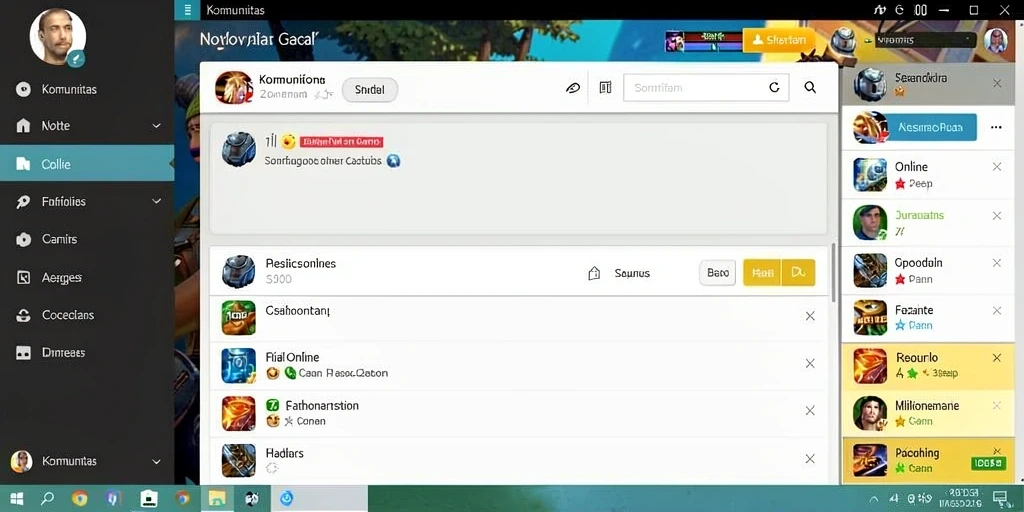The width and height of the screenshot is (1024, 512).
Task: Click the blue badge after Sonrfugooe text
Action: [x=393, y=161]
